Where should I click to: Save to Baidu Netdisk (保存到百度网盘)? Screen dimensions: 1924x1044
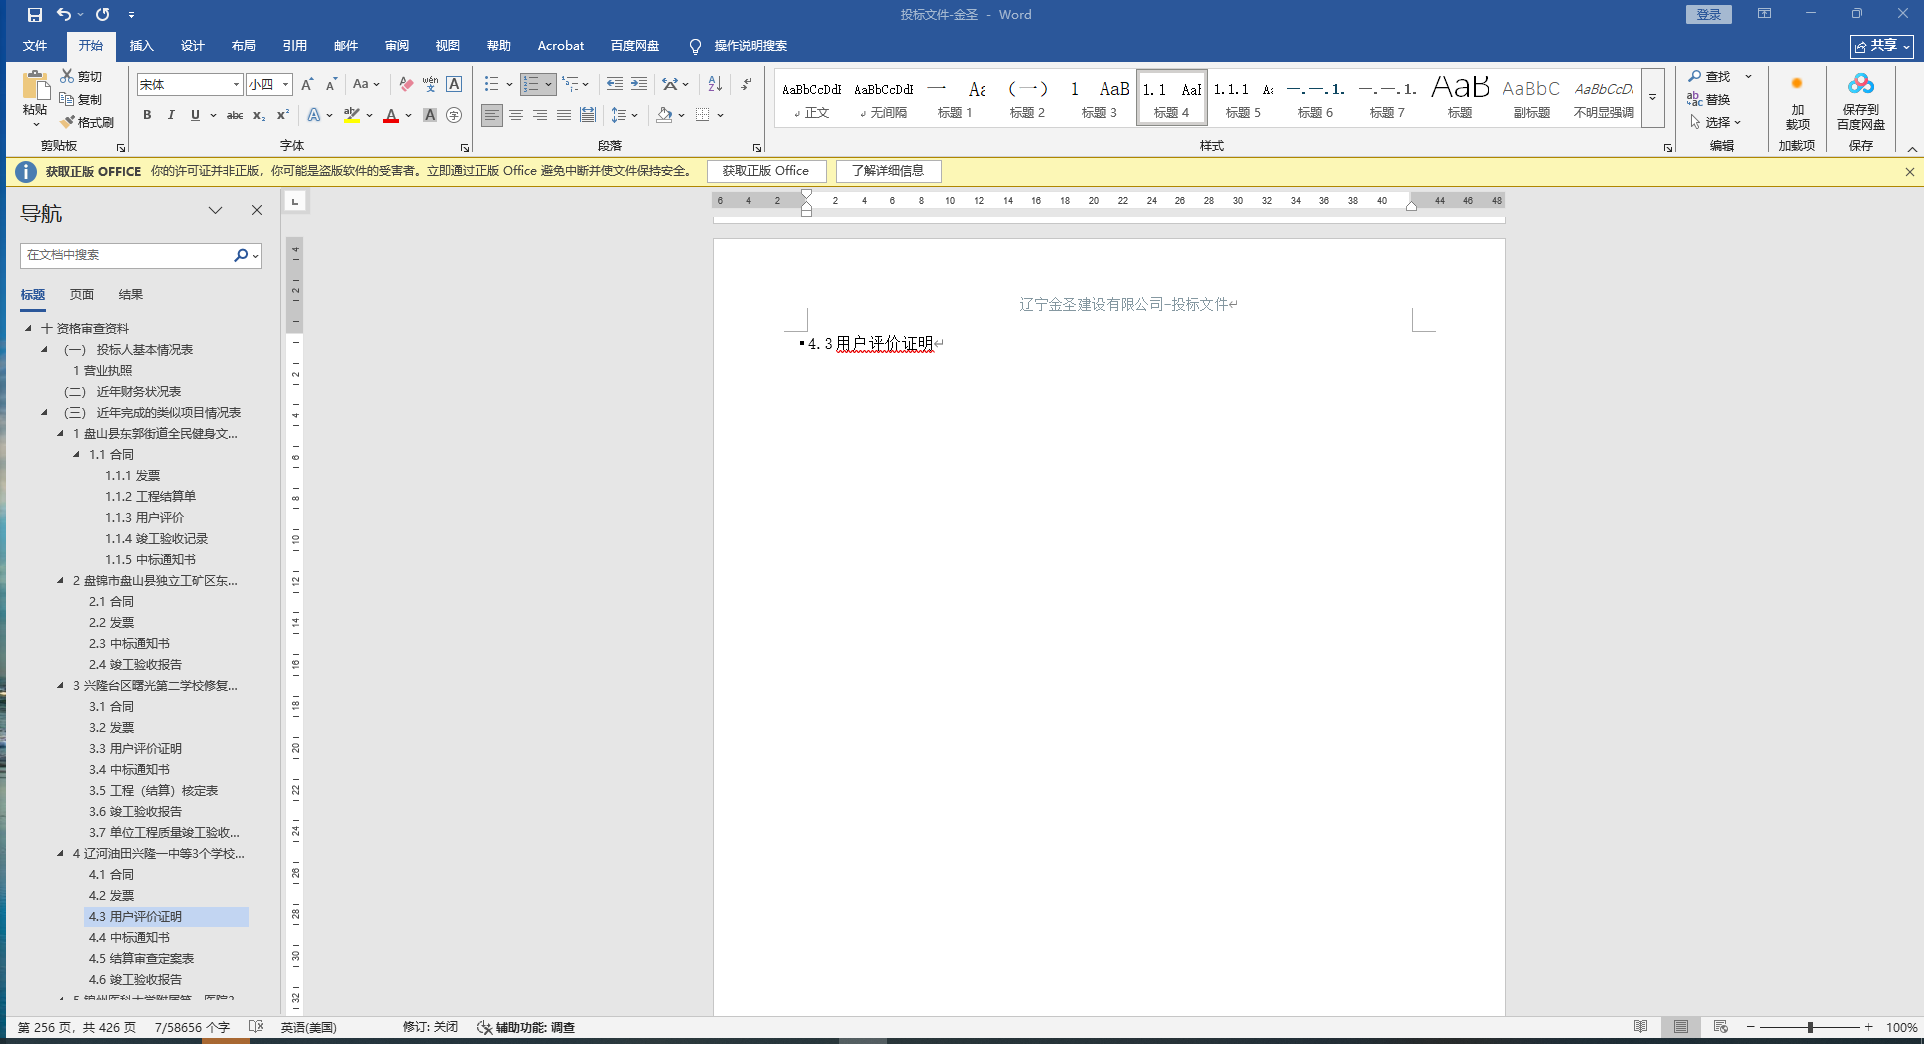tap(1860, 101)
